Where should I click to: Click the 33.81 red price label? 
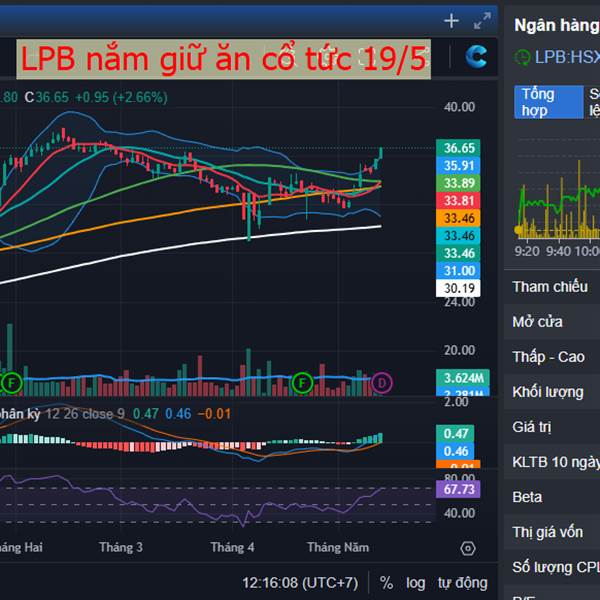click(x=458, y=201)
